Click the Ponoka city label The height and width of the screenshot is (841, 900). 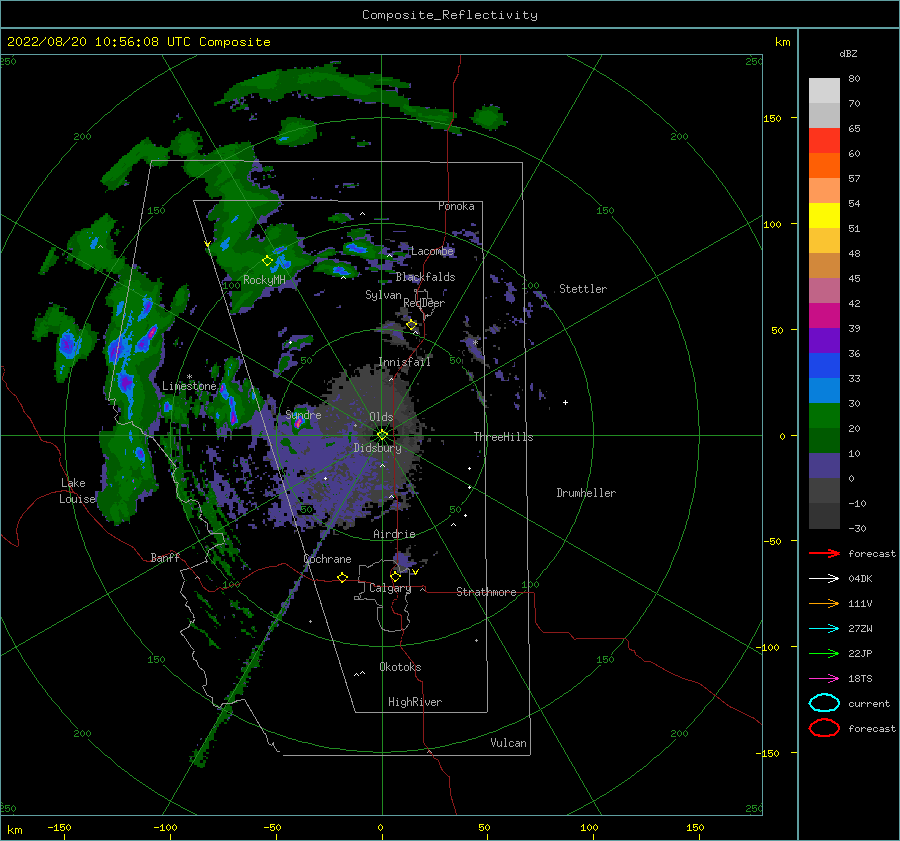click(x=456, y=206)
